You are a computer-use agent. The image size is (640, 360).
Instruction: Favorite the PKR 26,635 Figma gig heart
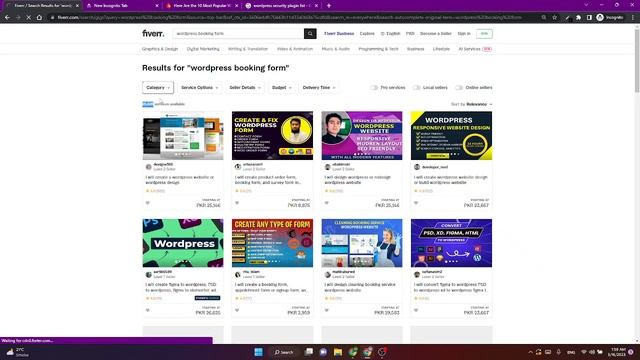(148, 310)
